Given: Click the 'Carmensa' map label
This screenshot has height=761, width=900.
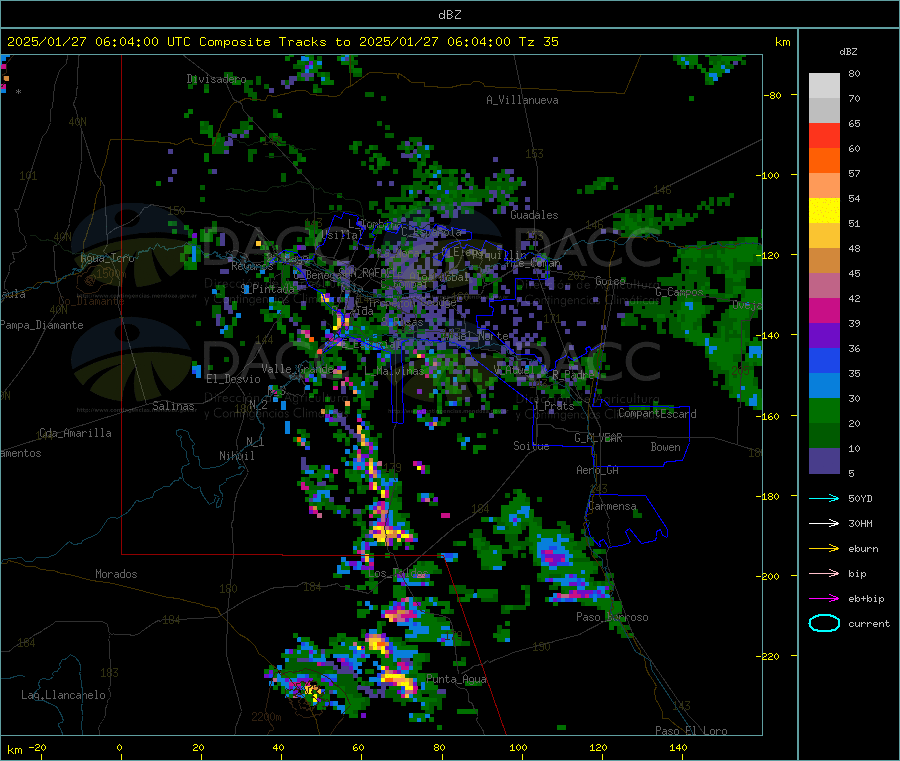Looking at the screenshot, I should (x=612, y=506).
